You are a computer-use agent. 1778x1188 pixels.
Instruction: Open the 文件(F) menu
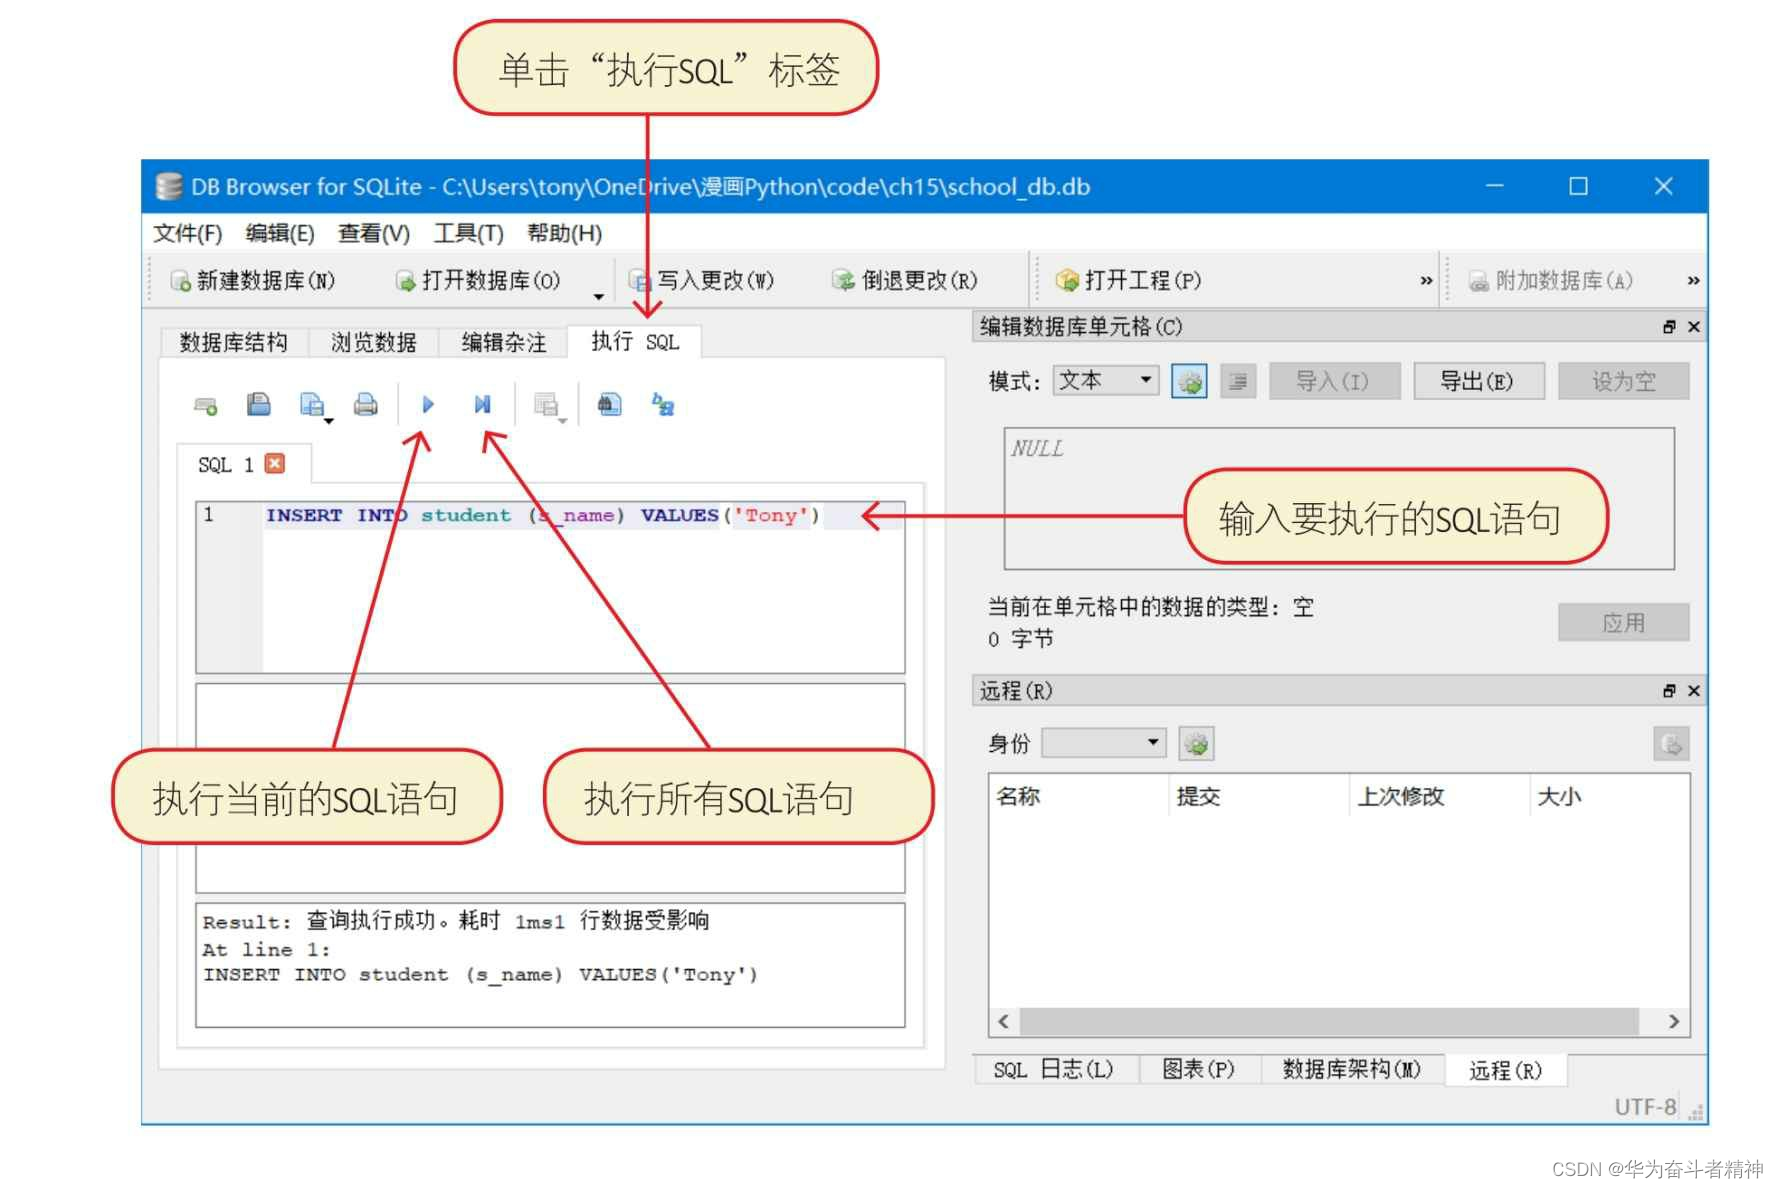(x=187, y=233)
